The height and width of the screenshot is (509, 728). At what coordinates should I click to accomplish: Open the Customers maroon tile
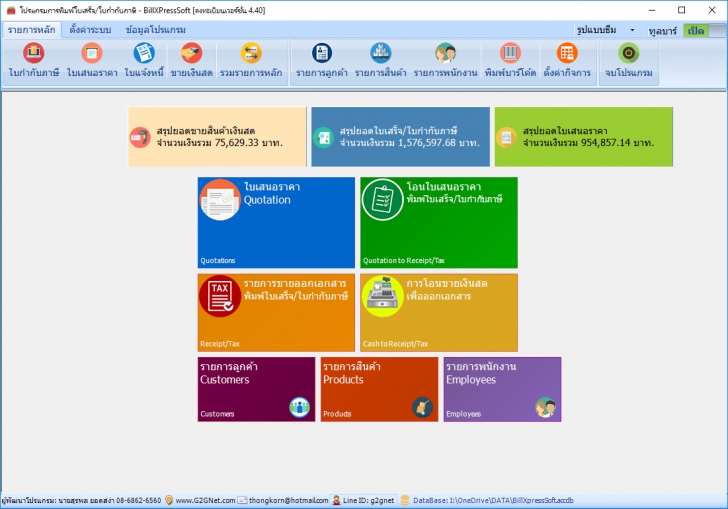(256, 389)
